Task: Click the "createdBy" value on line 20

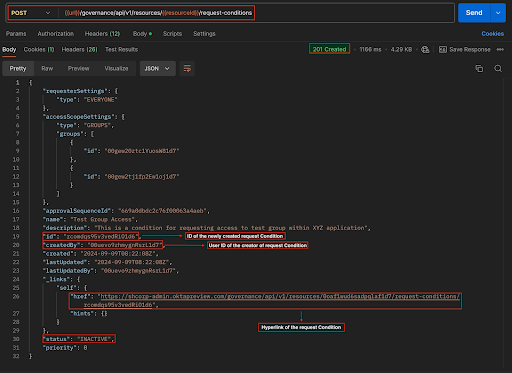Action: pyautogui.click(x=125, y=245)
